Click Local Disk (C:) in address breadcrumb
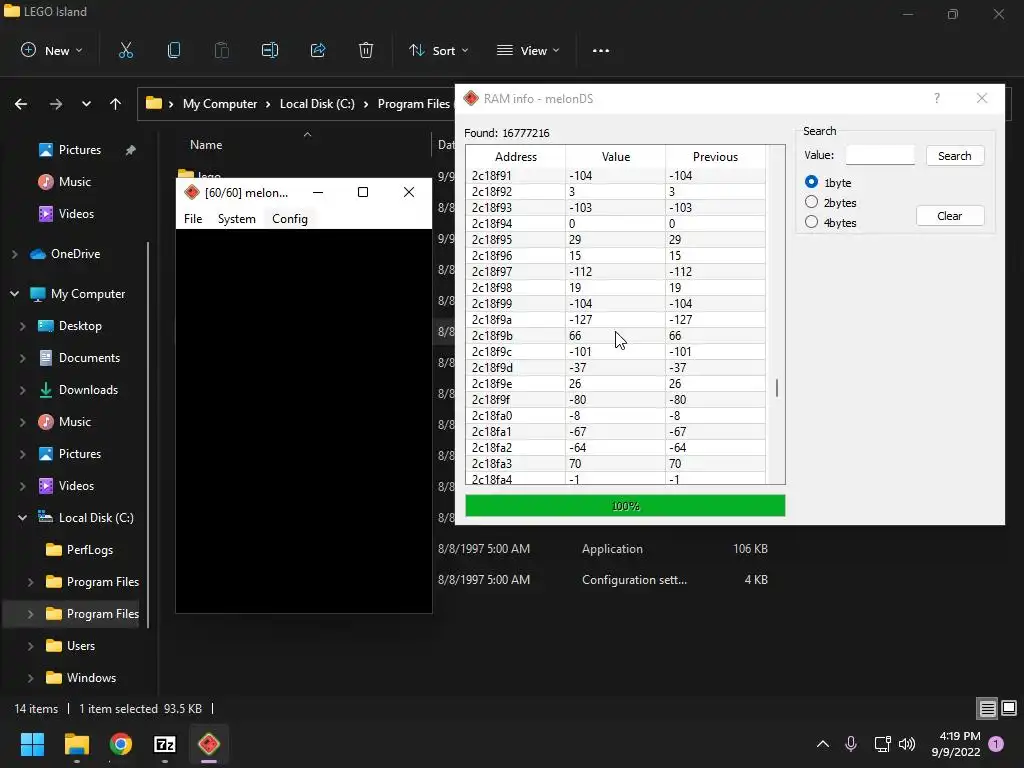1024x768 pixels. [x=317, y=104]
